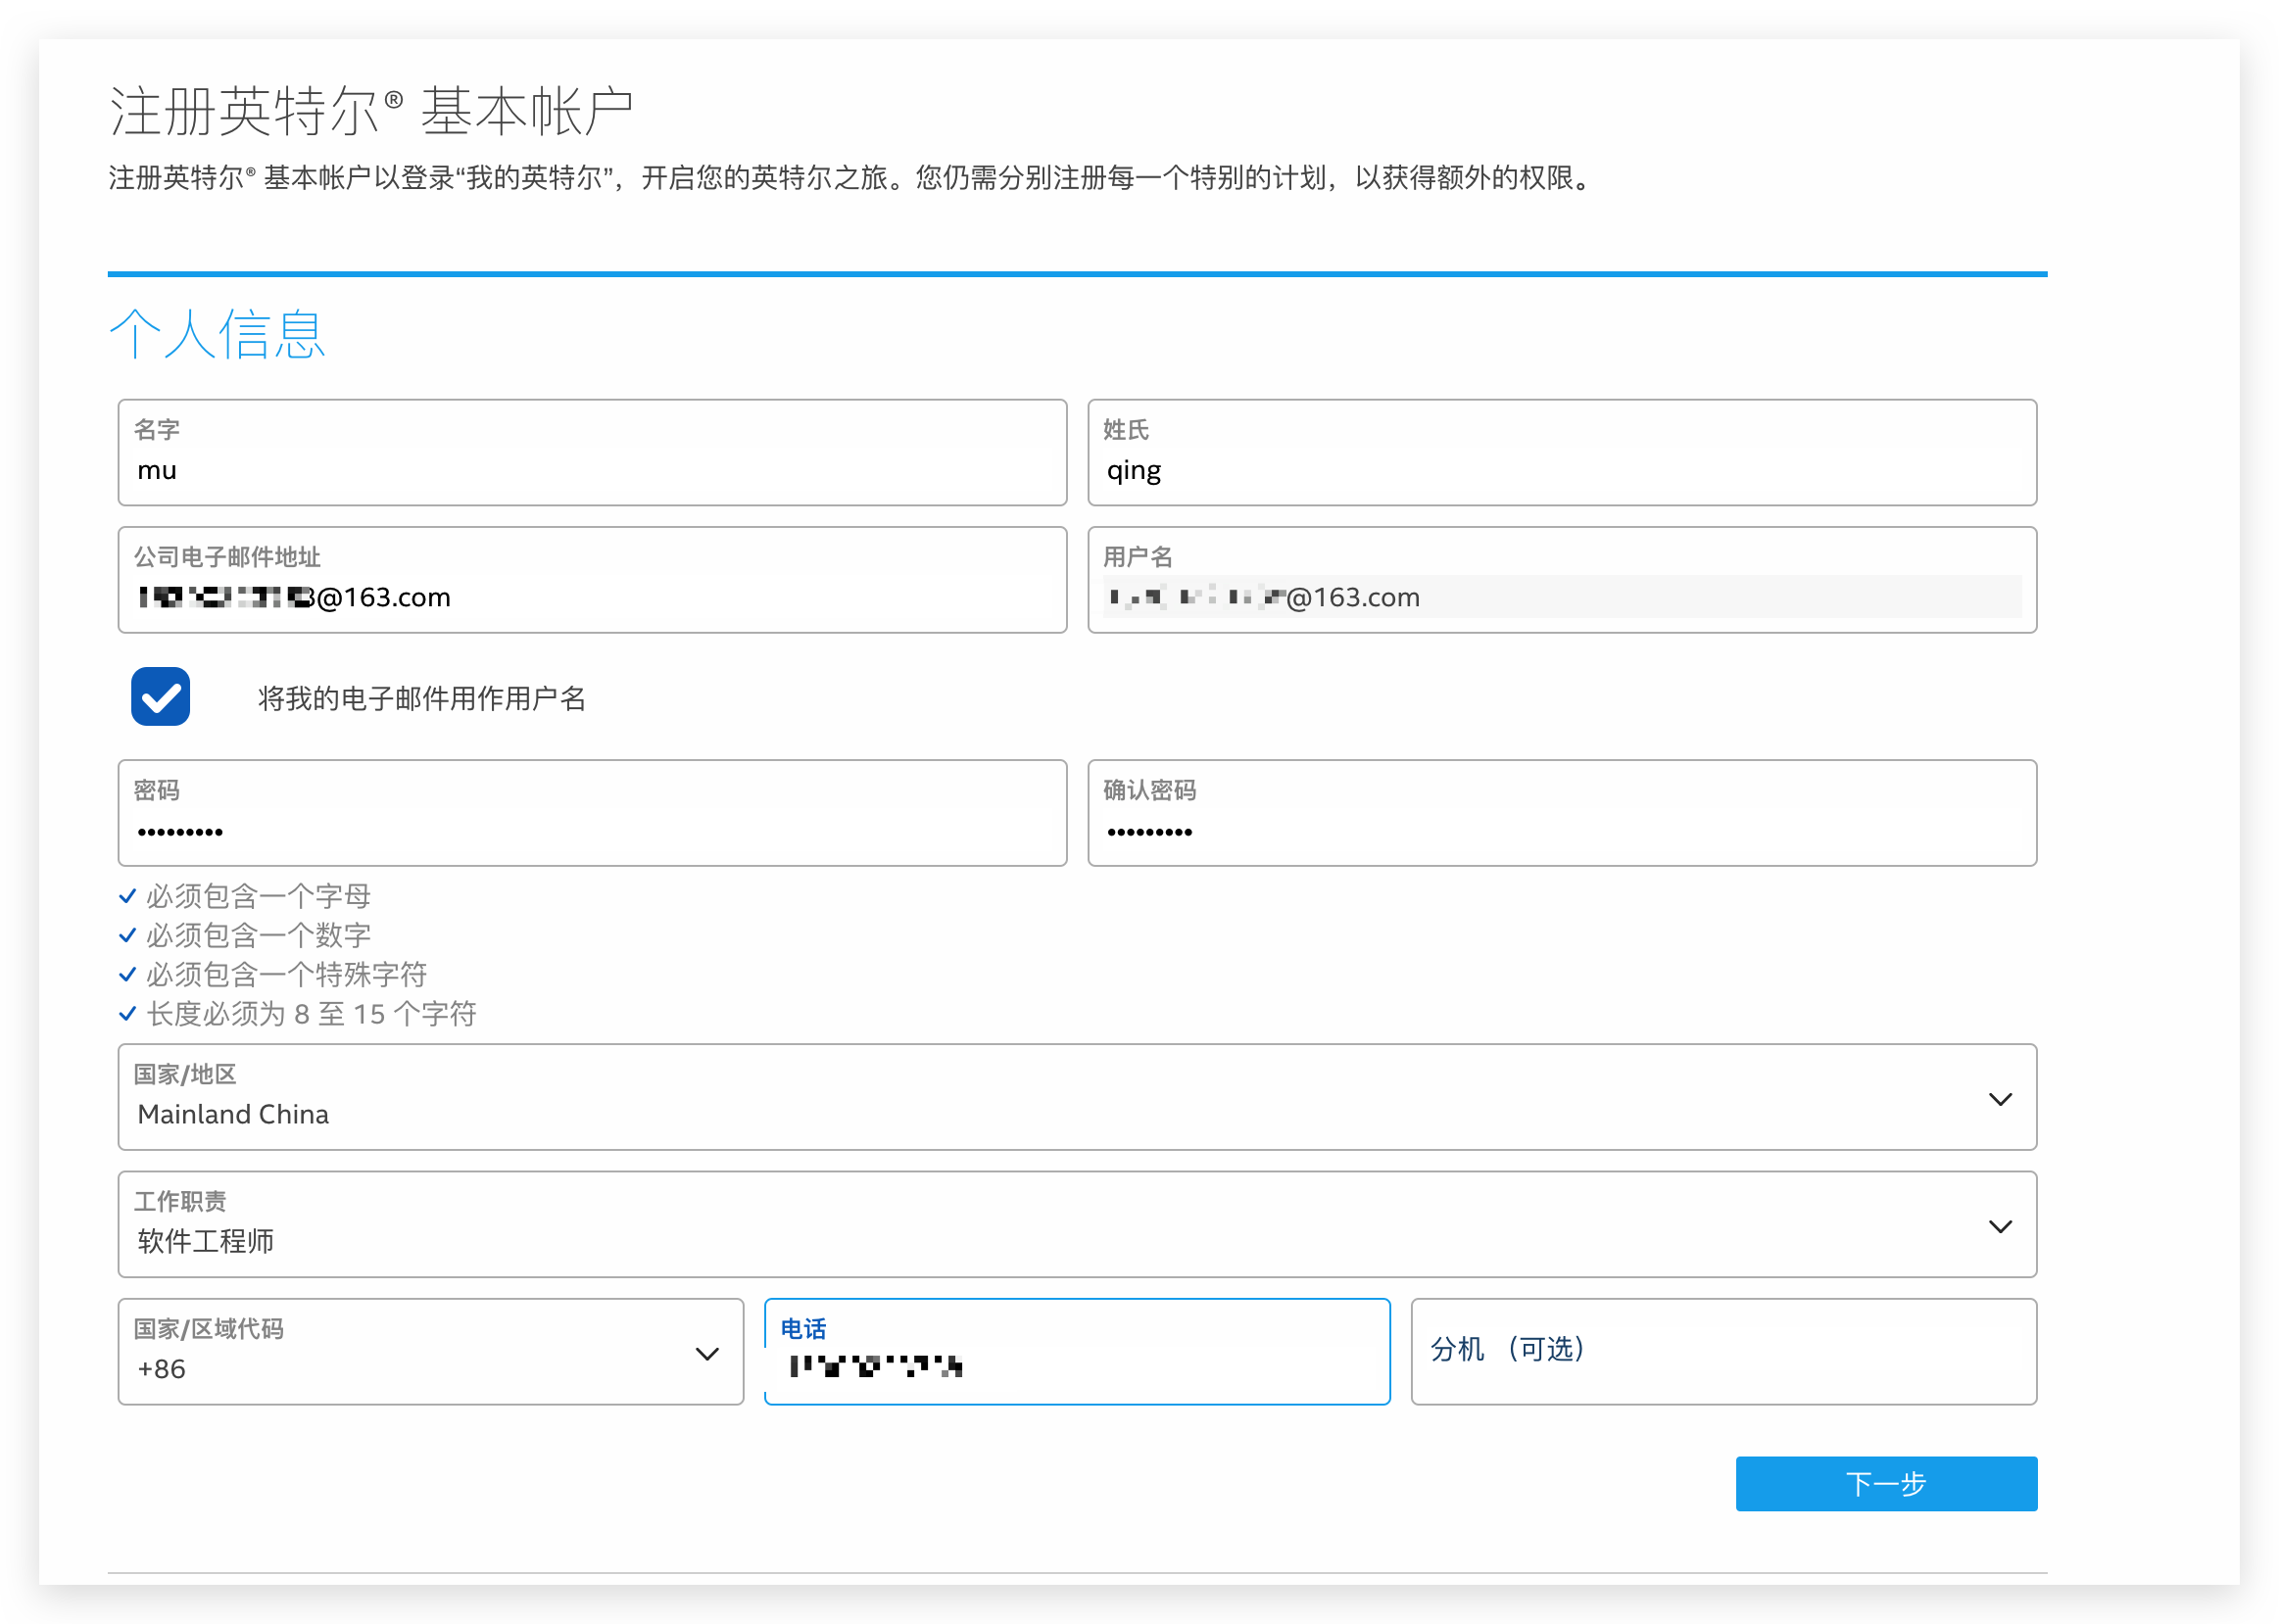2279x1624 pixels.
Task: Open the 国家/区域代码 +86 dropdown
Action: point(431,1352)
